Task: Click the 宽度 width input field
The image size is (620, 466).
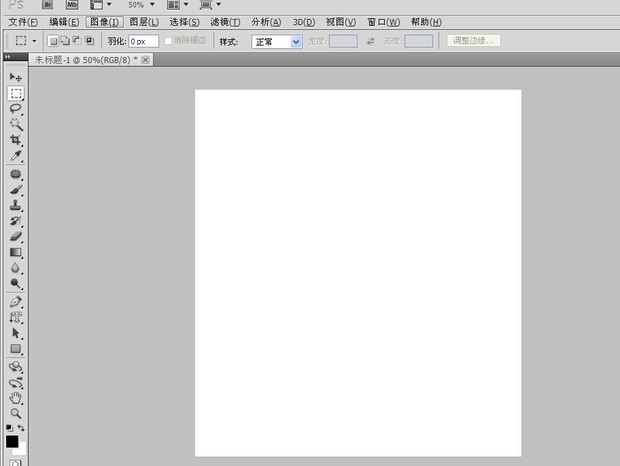Action: [x=343, y=41]
